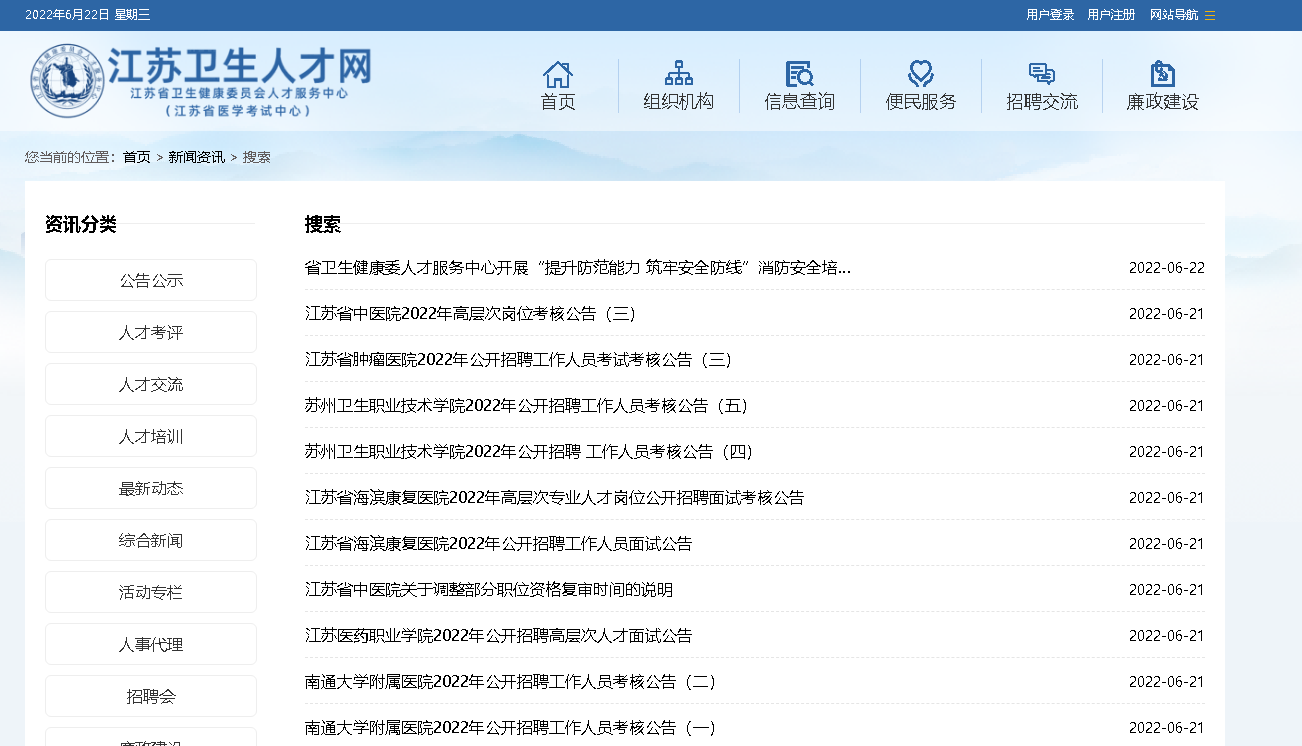This screenshot has width=1302, height=746.
Task: Select 综合新闻 category
Action: click(x=151, y=540)
